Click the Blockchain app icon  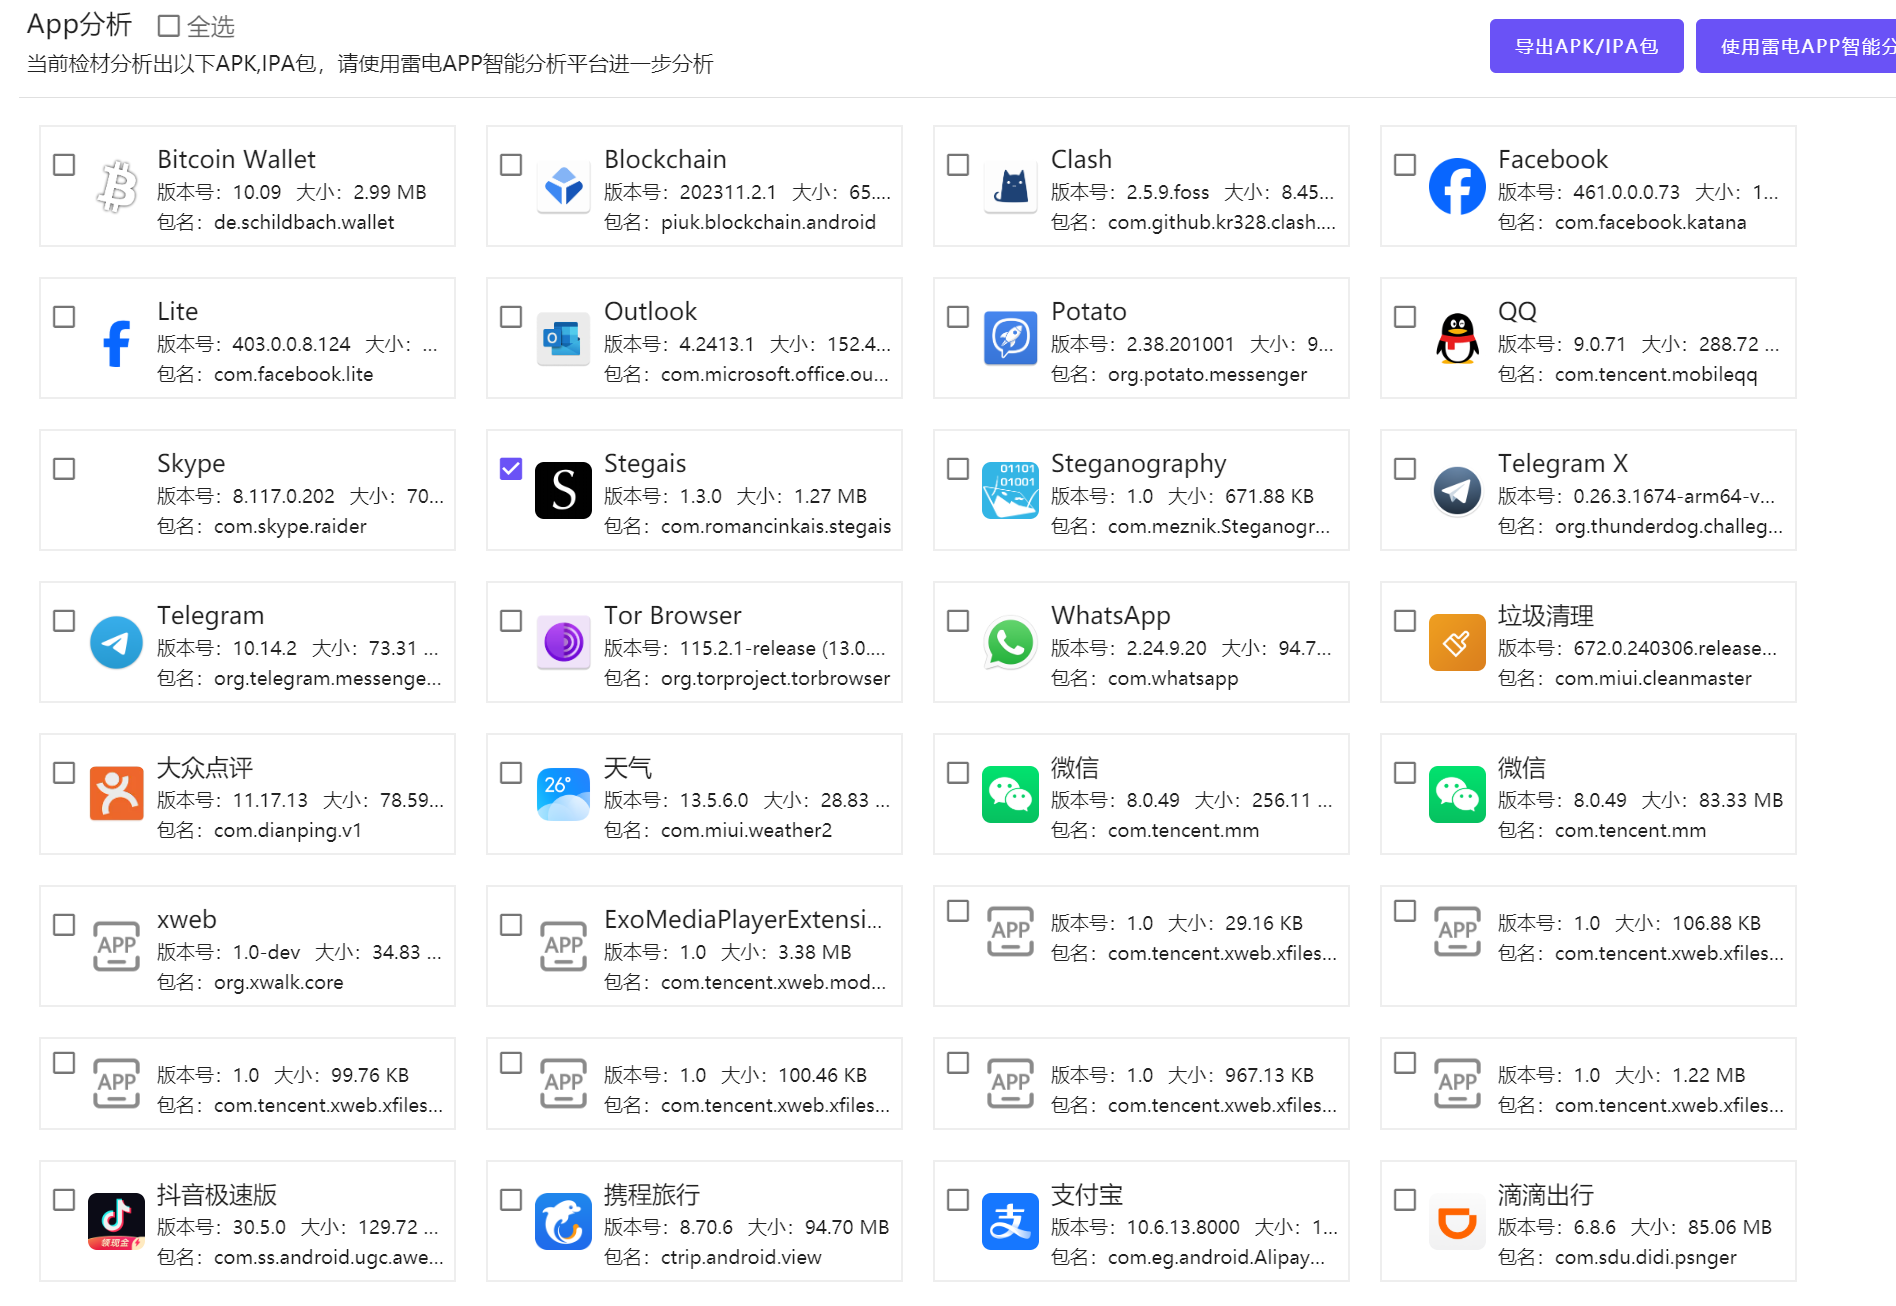click(563, 187)
